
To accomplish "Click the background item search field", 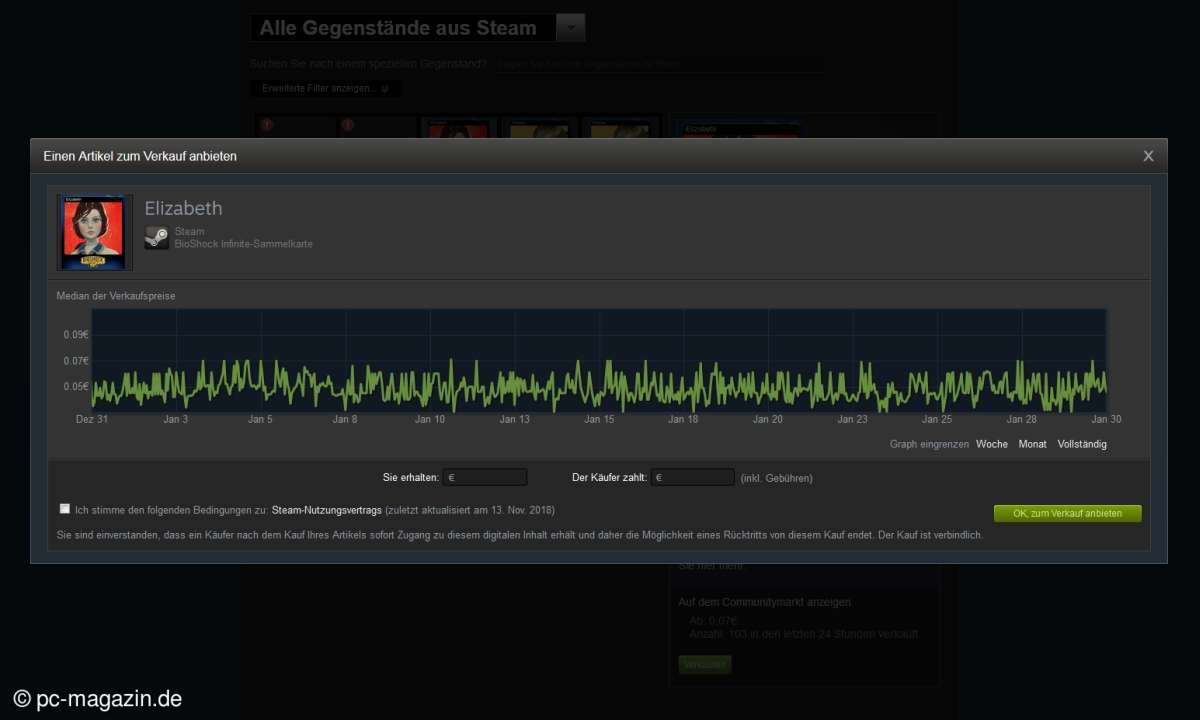I will tap(658, 64).
